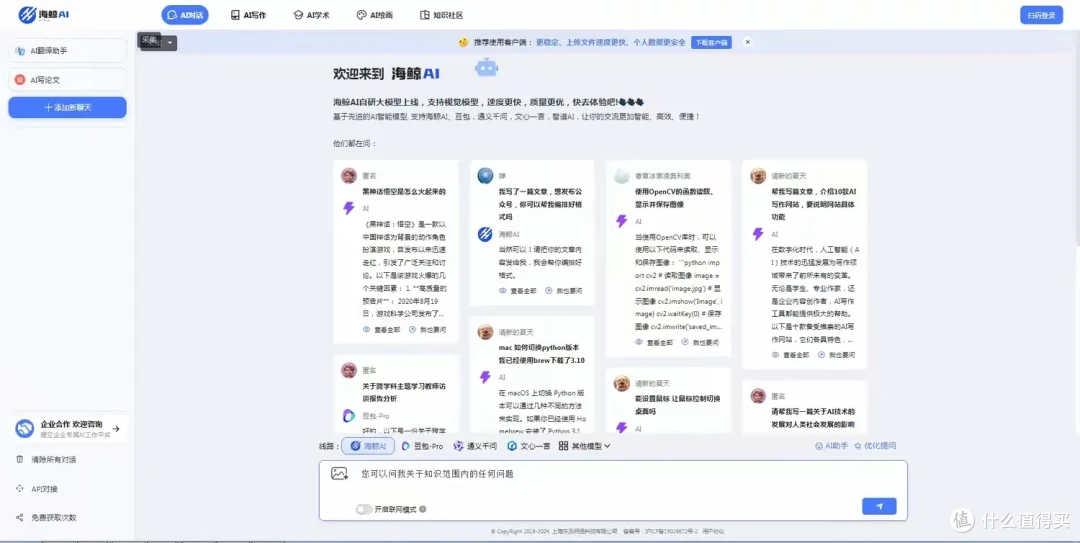Viewport: 1080px width, 543px height.
Task: Click 禅 user avatar
Action: tap(485, 176)
